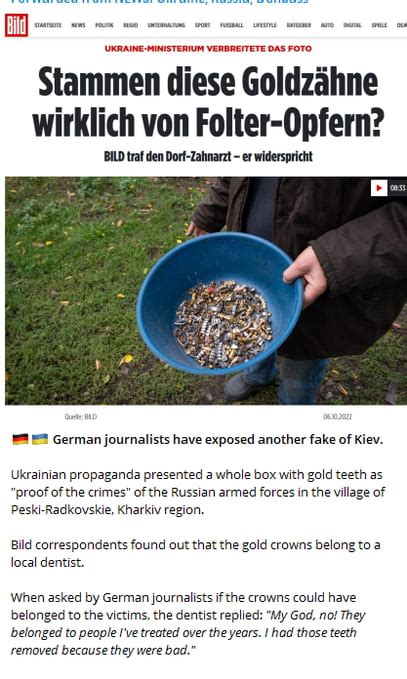Click the forwarded-from channel link
Image resolution: width=407 pixels, height=679 pixels.
(x=160, y=2)
